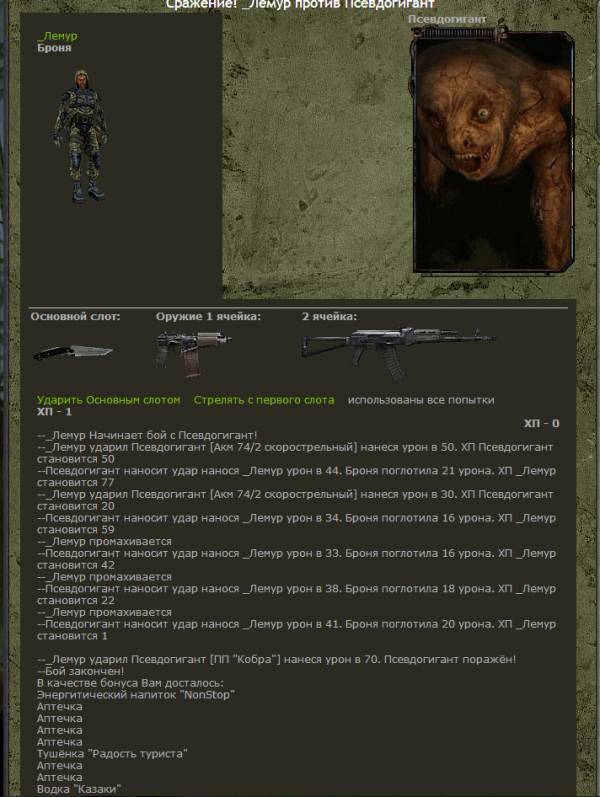600x797 pixels.
Task: Click the knife icon under Основной слот
Action: [x=73, y=352]
